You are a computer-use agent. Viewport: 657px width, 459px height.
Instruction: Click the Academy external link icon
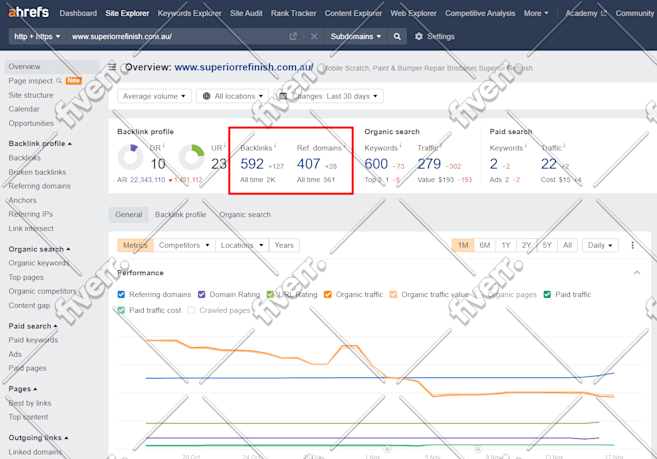(x=604, y=13)
